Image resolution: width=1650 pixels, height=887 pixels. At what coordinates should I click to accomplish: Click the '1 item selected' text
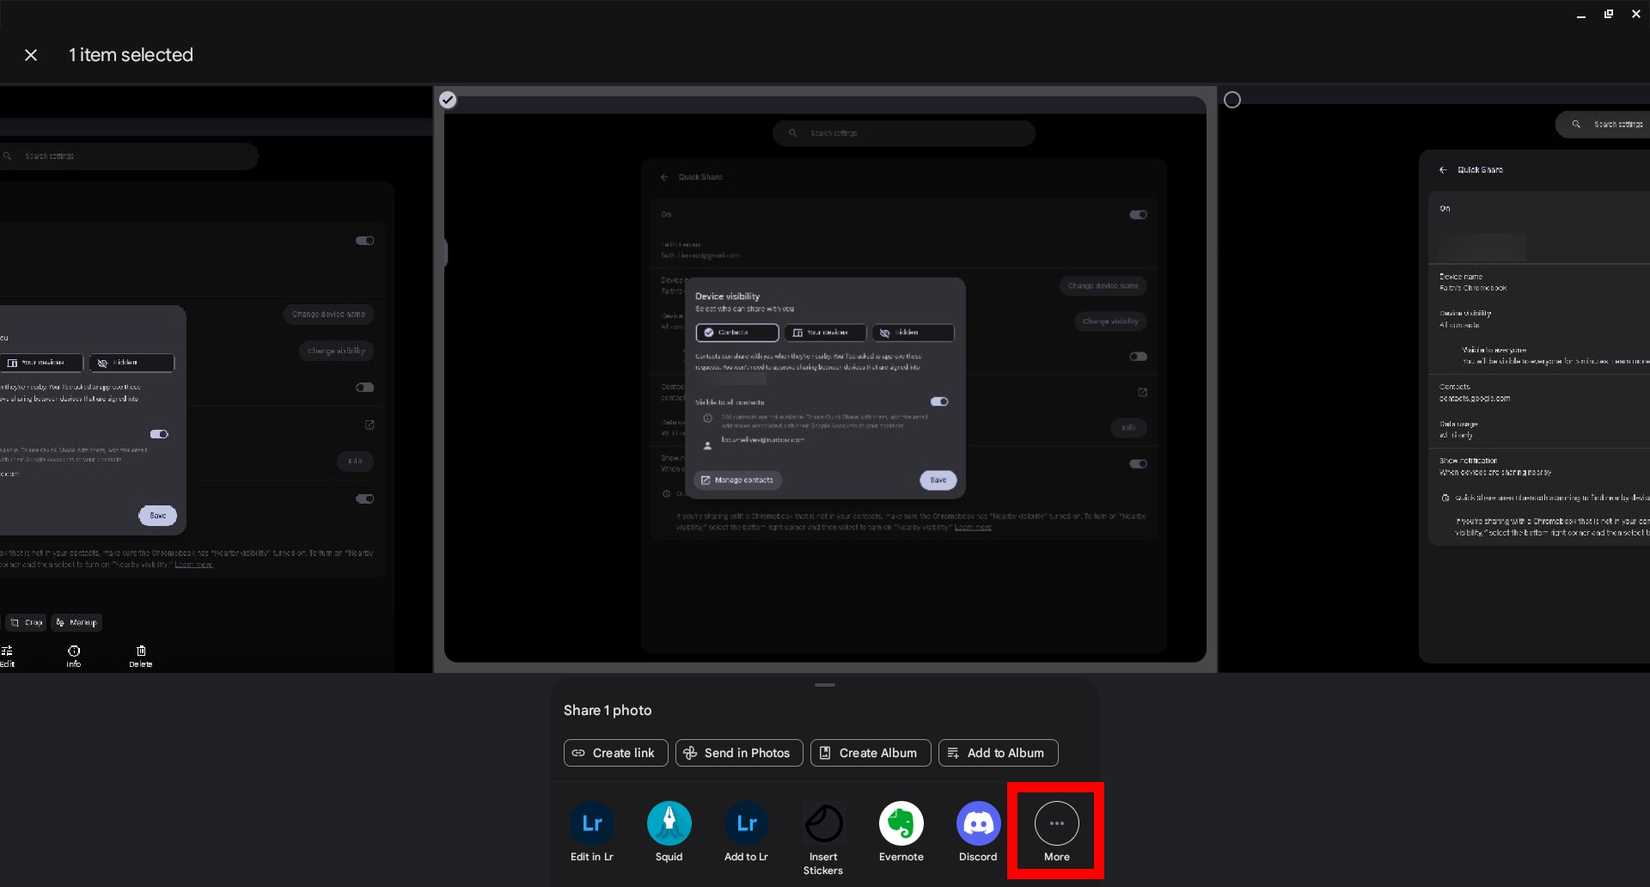pos(131,55)
